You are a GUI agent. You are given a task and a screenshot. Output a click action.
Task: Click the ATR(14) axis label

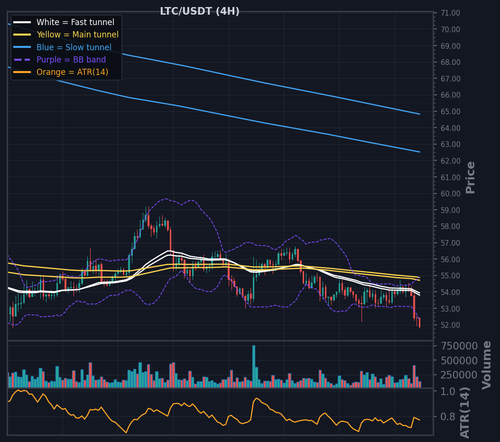pyautogui.click(x=465, y=413)
